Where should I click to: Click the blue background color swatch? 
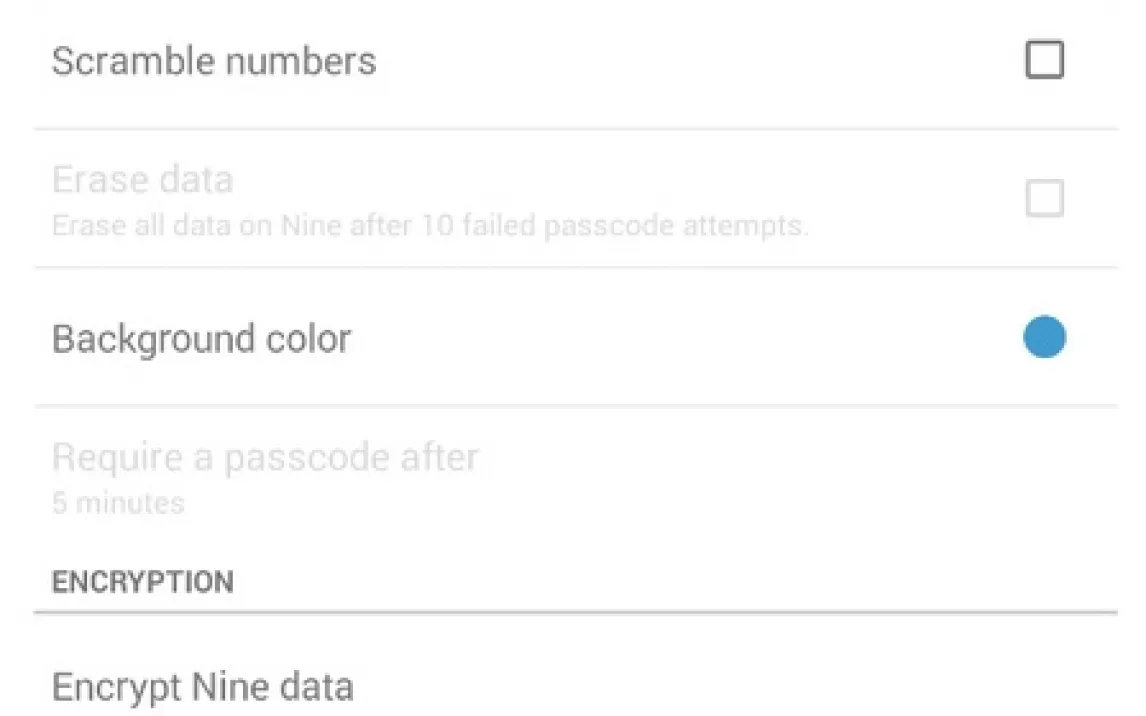(1044, 337)
